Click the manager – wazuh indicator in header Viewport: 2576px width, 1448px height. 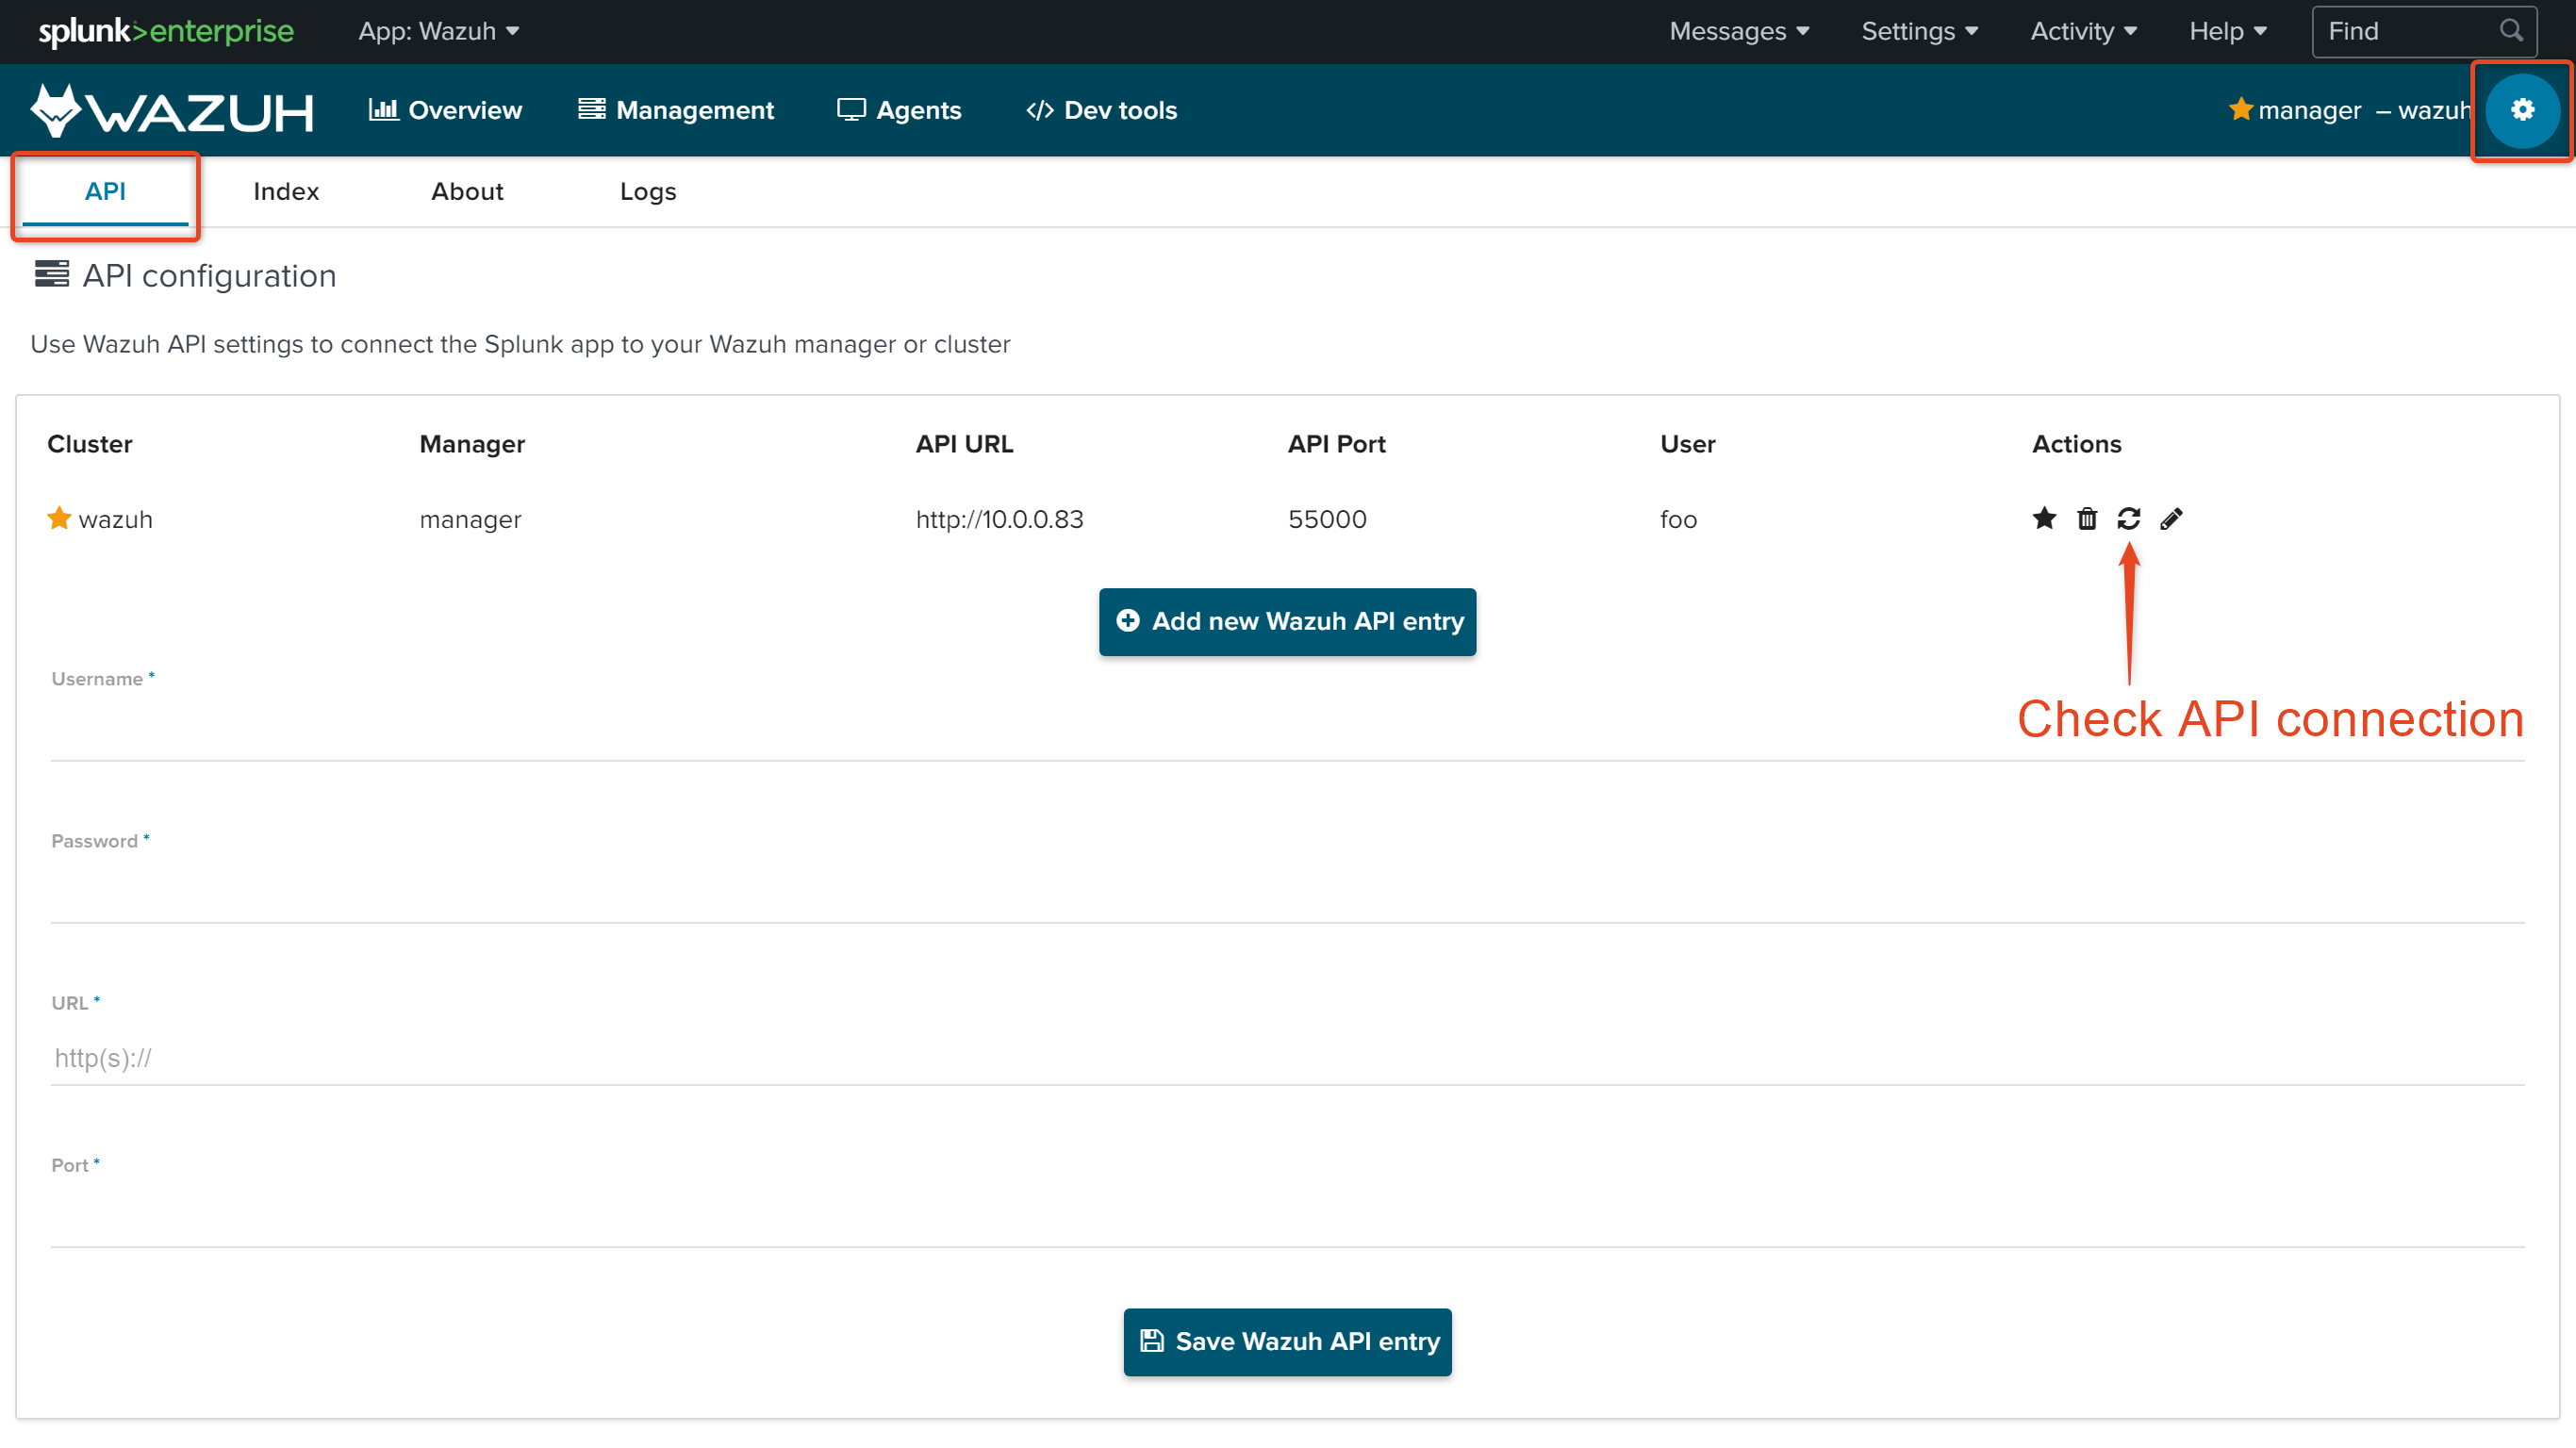pyautogui.click(x=2350, y=110)
